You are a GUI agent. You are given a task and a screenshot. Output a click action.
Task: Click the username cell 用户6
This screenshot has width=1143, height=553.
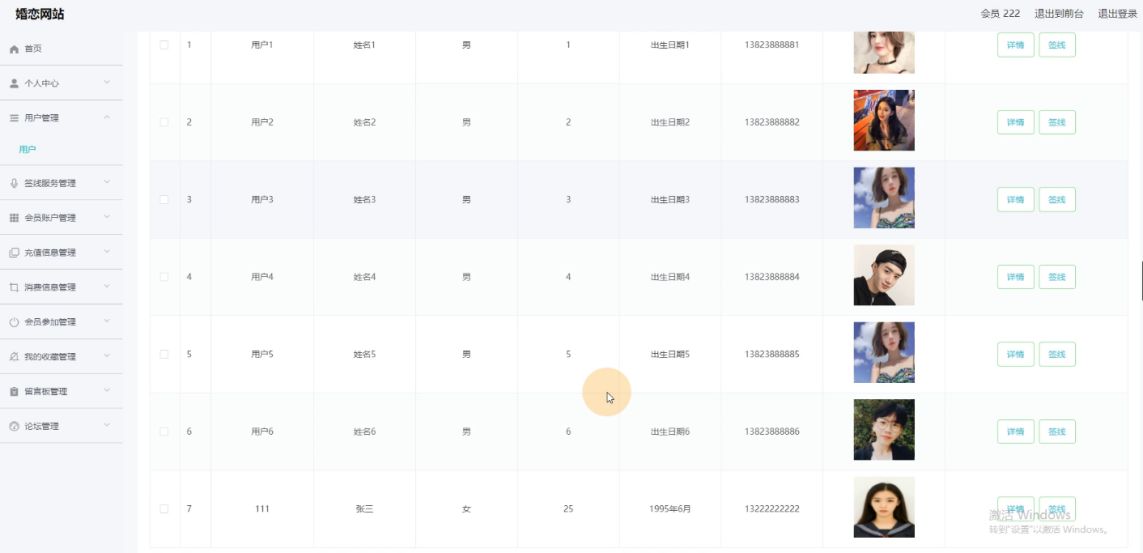coord(262,431)
